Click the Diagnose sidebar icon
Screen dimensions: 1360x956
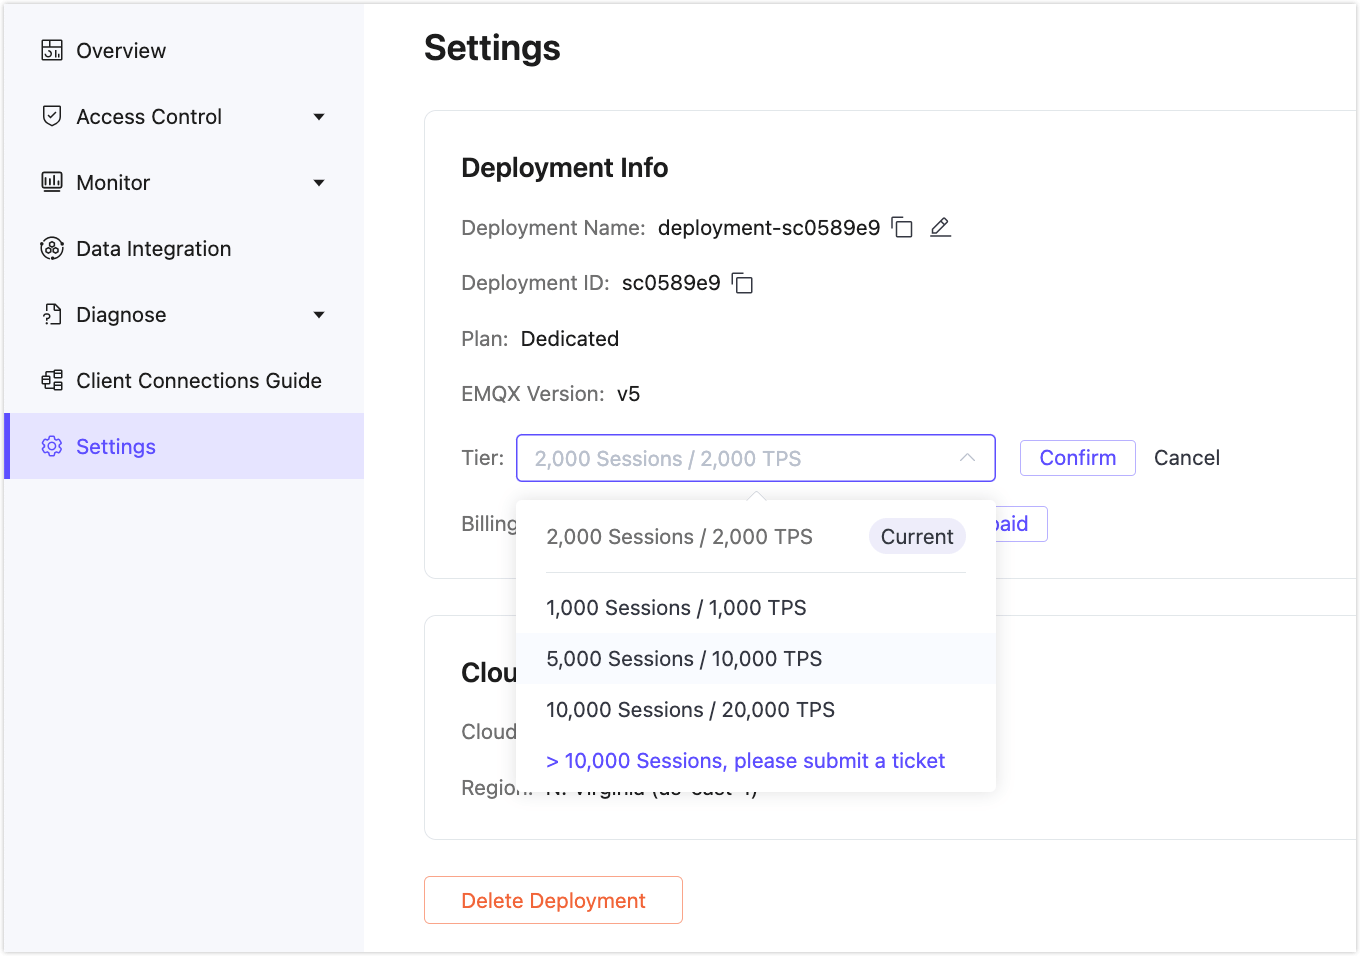pyautogui.click(x=52, y=315)
